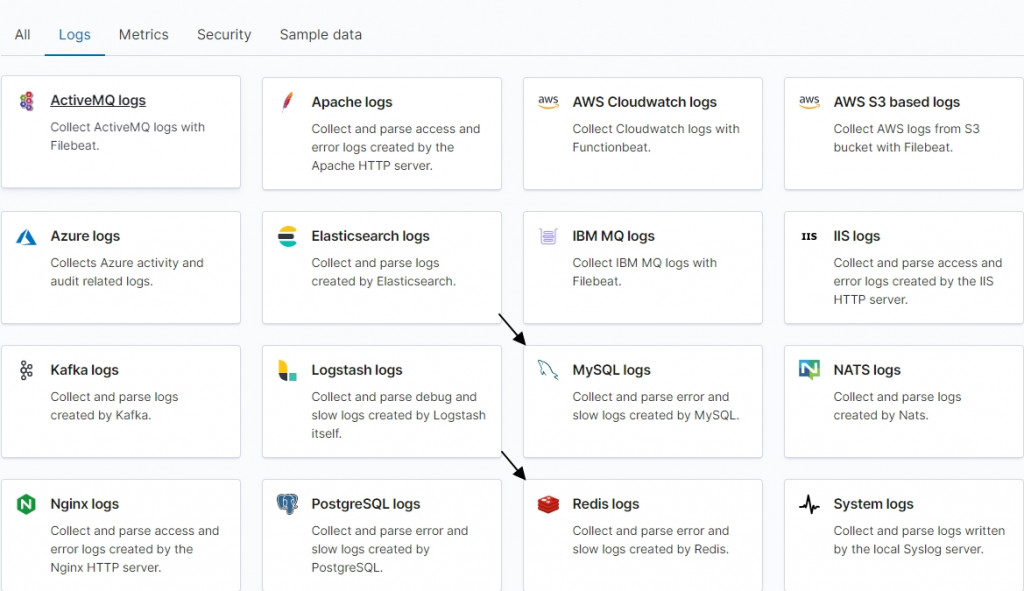Viewport: 1024px width, 591px height.
Task: Click the Kafka logo icon
Action: [26, 371]
